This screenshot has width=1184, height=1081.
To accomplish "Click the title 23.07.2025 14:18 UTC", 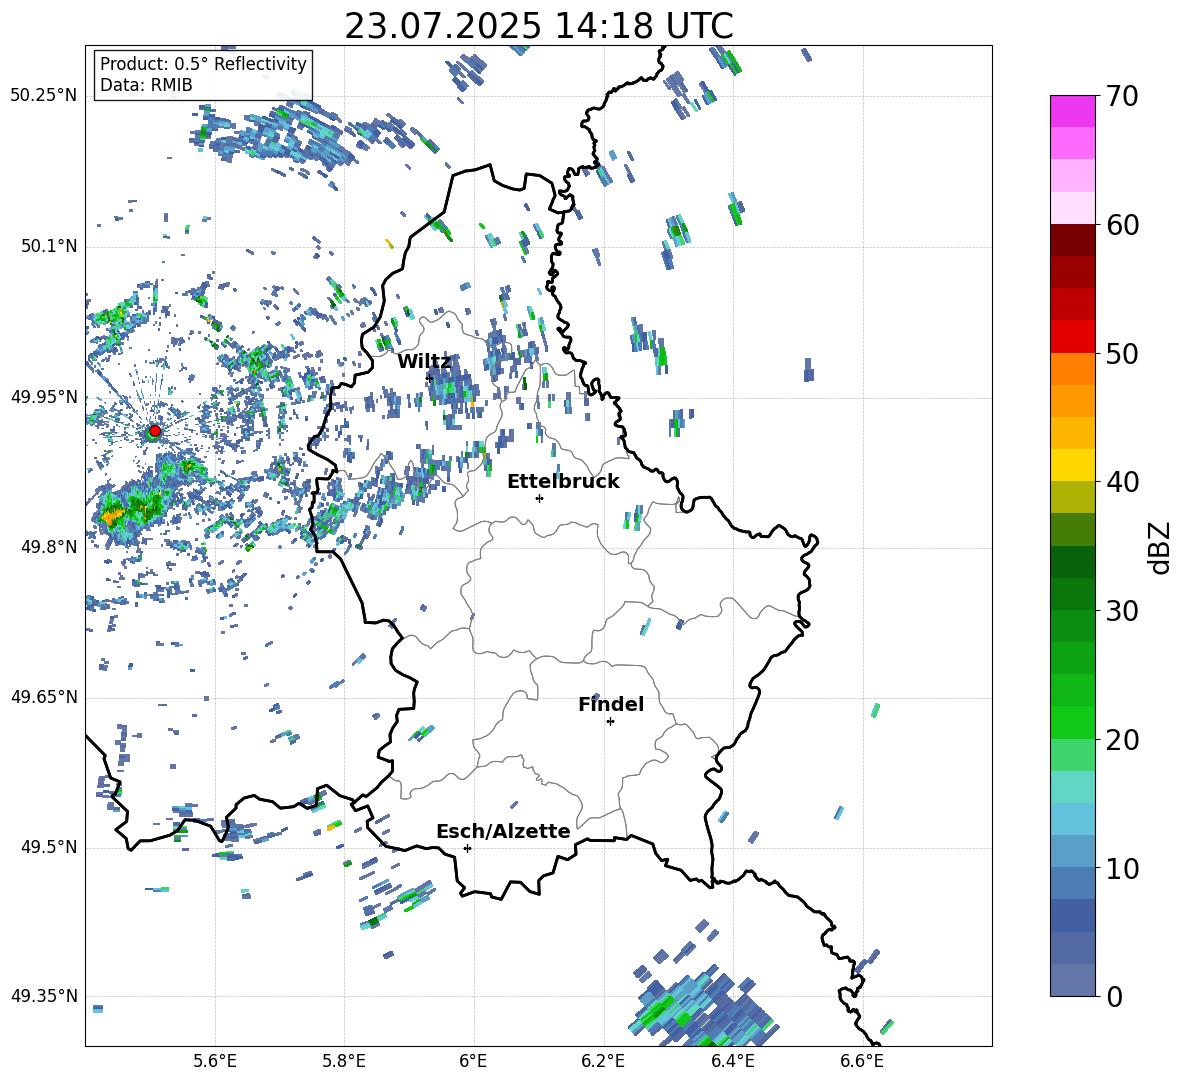I will point(538,26).
